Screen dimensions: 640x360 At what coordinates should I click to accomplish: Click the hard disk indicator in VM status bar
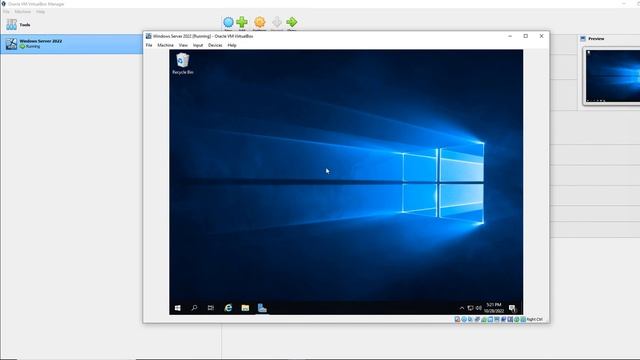457,320
